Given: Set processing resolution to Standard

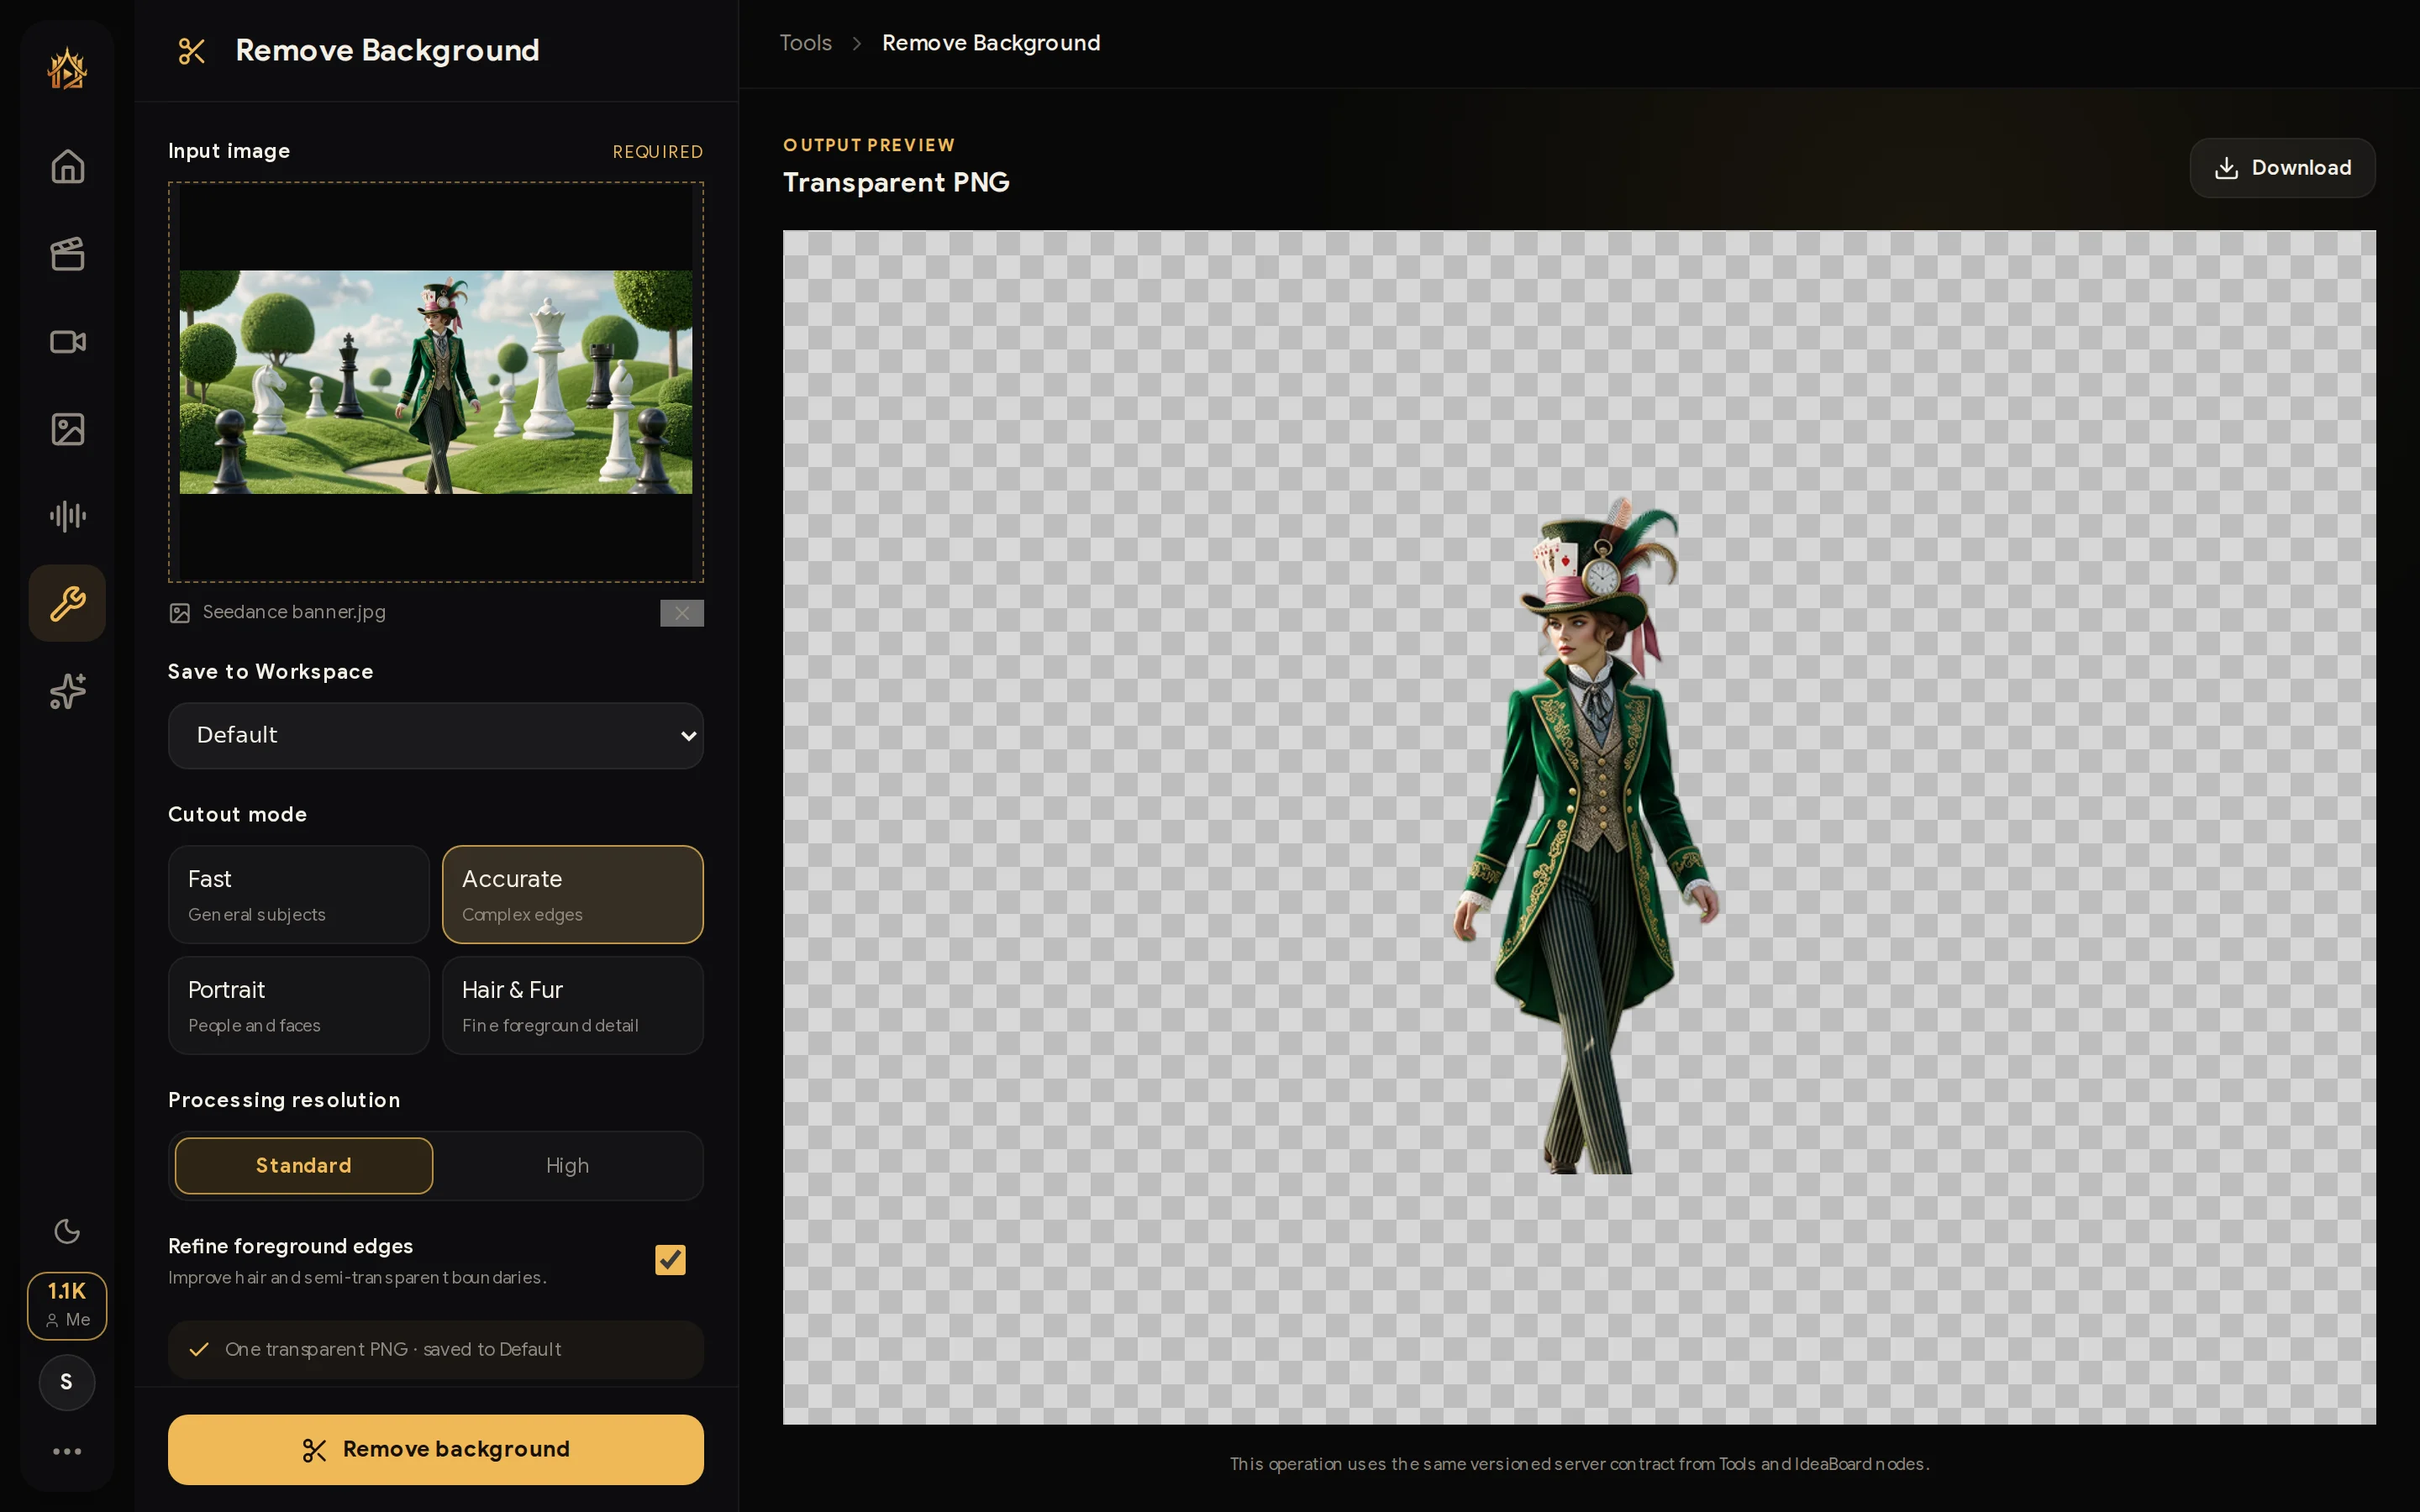Looking at the screenshot, I should (304, 1165).
